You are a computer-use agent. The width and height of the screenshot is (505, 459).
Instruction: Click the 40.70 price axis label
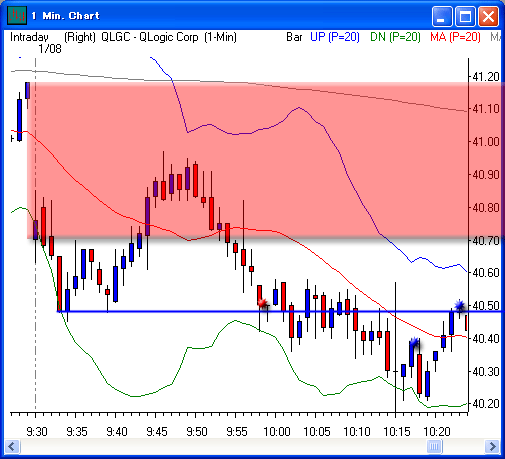(x=486, y=240)
